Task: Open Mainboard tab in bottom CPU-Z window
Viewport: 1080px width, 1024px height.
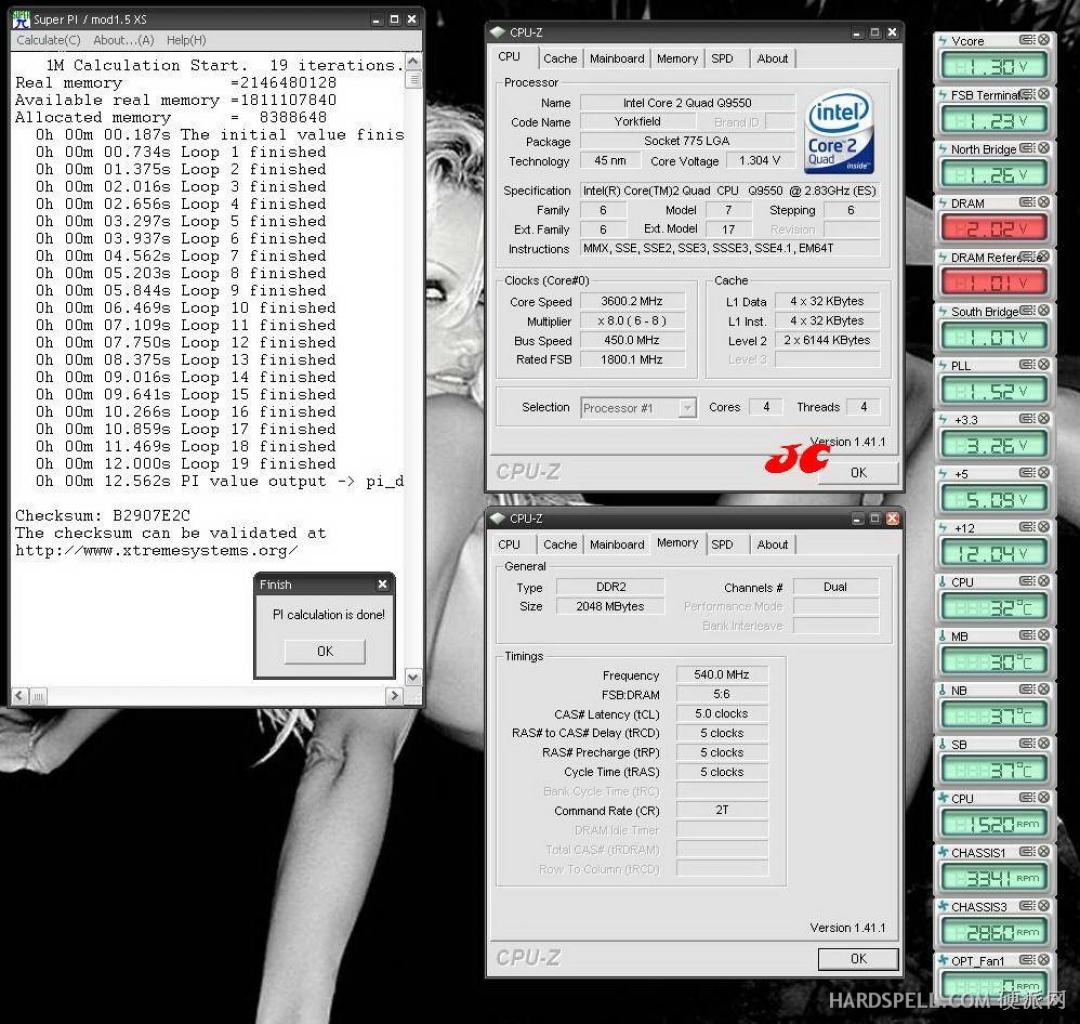Action: coord(617,544)
